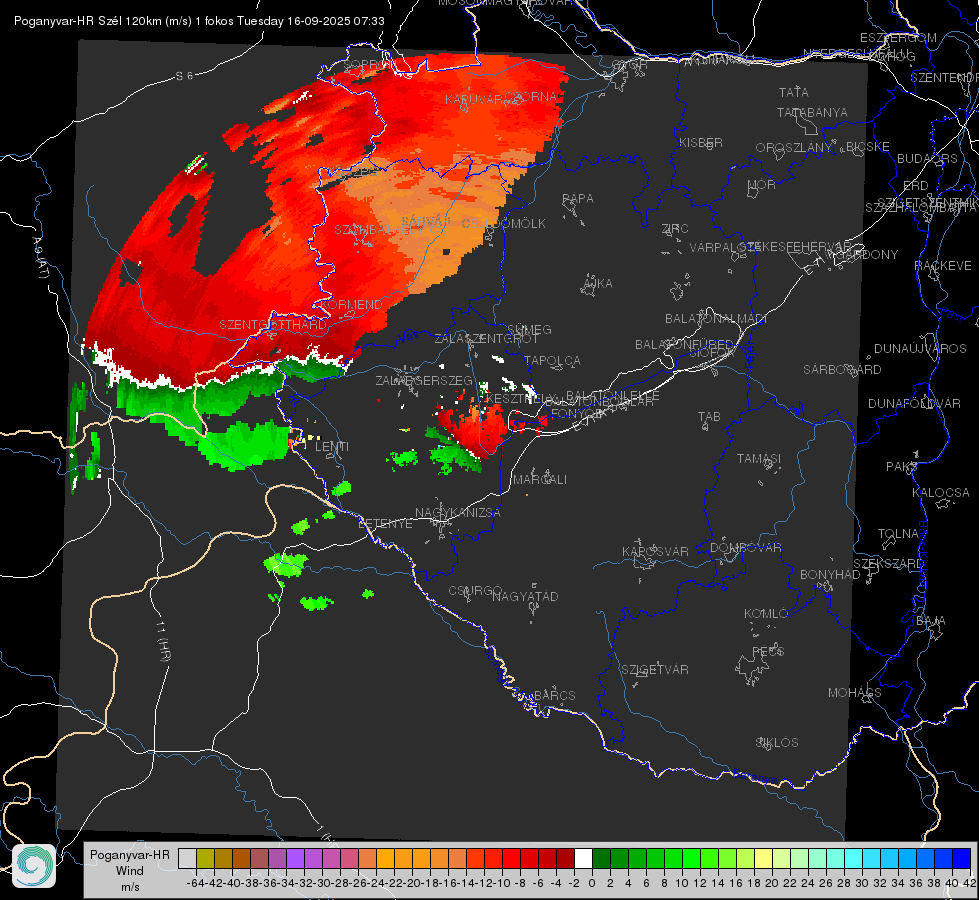Click the TAB city label

[x=709, y=417]
